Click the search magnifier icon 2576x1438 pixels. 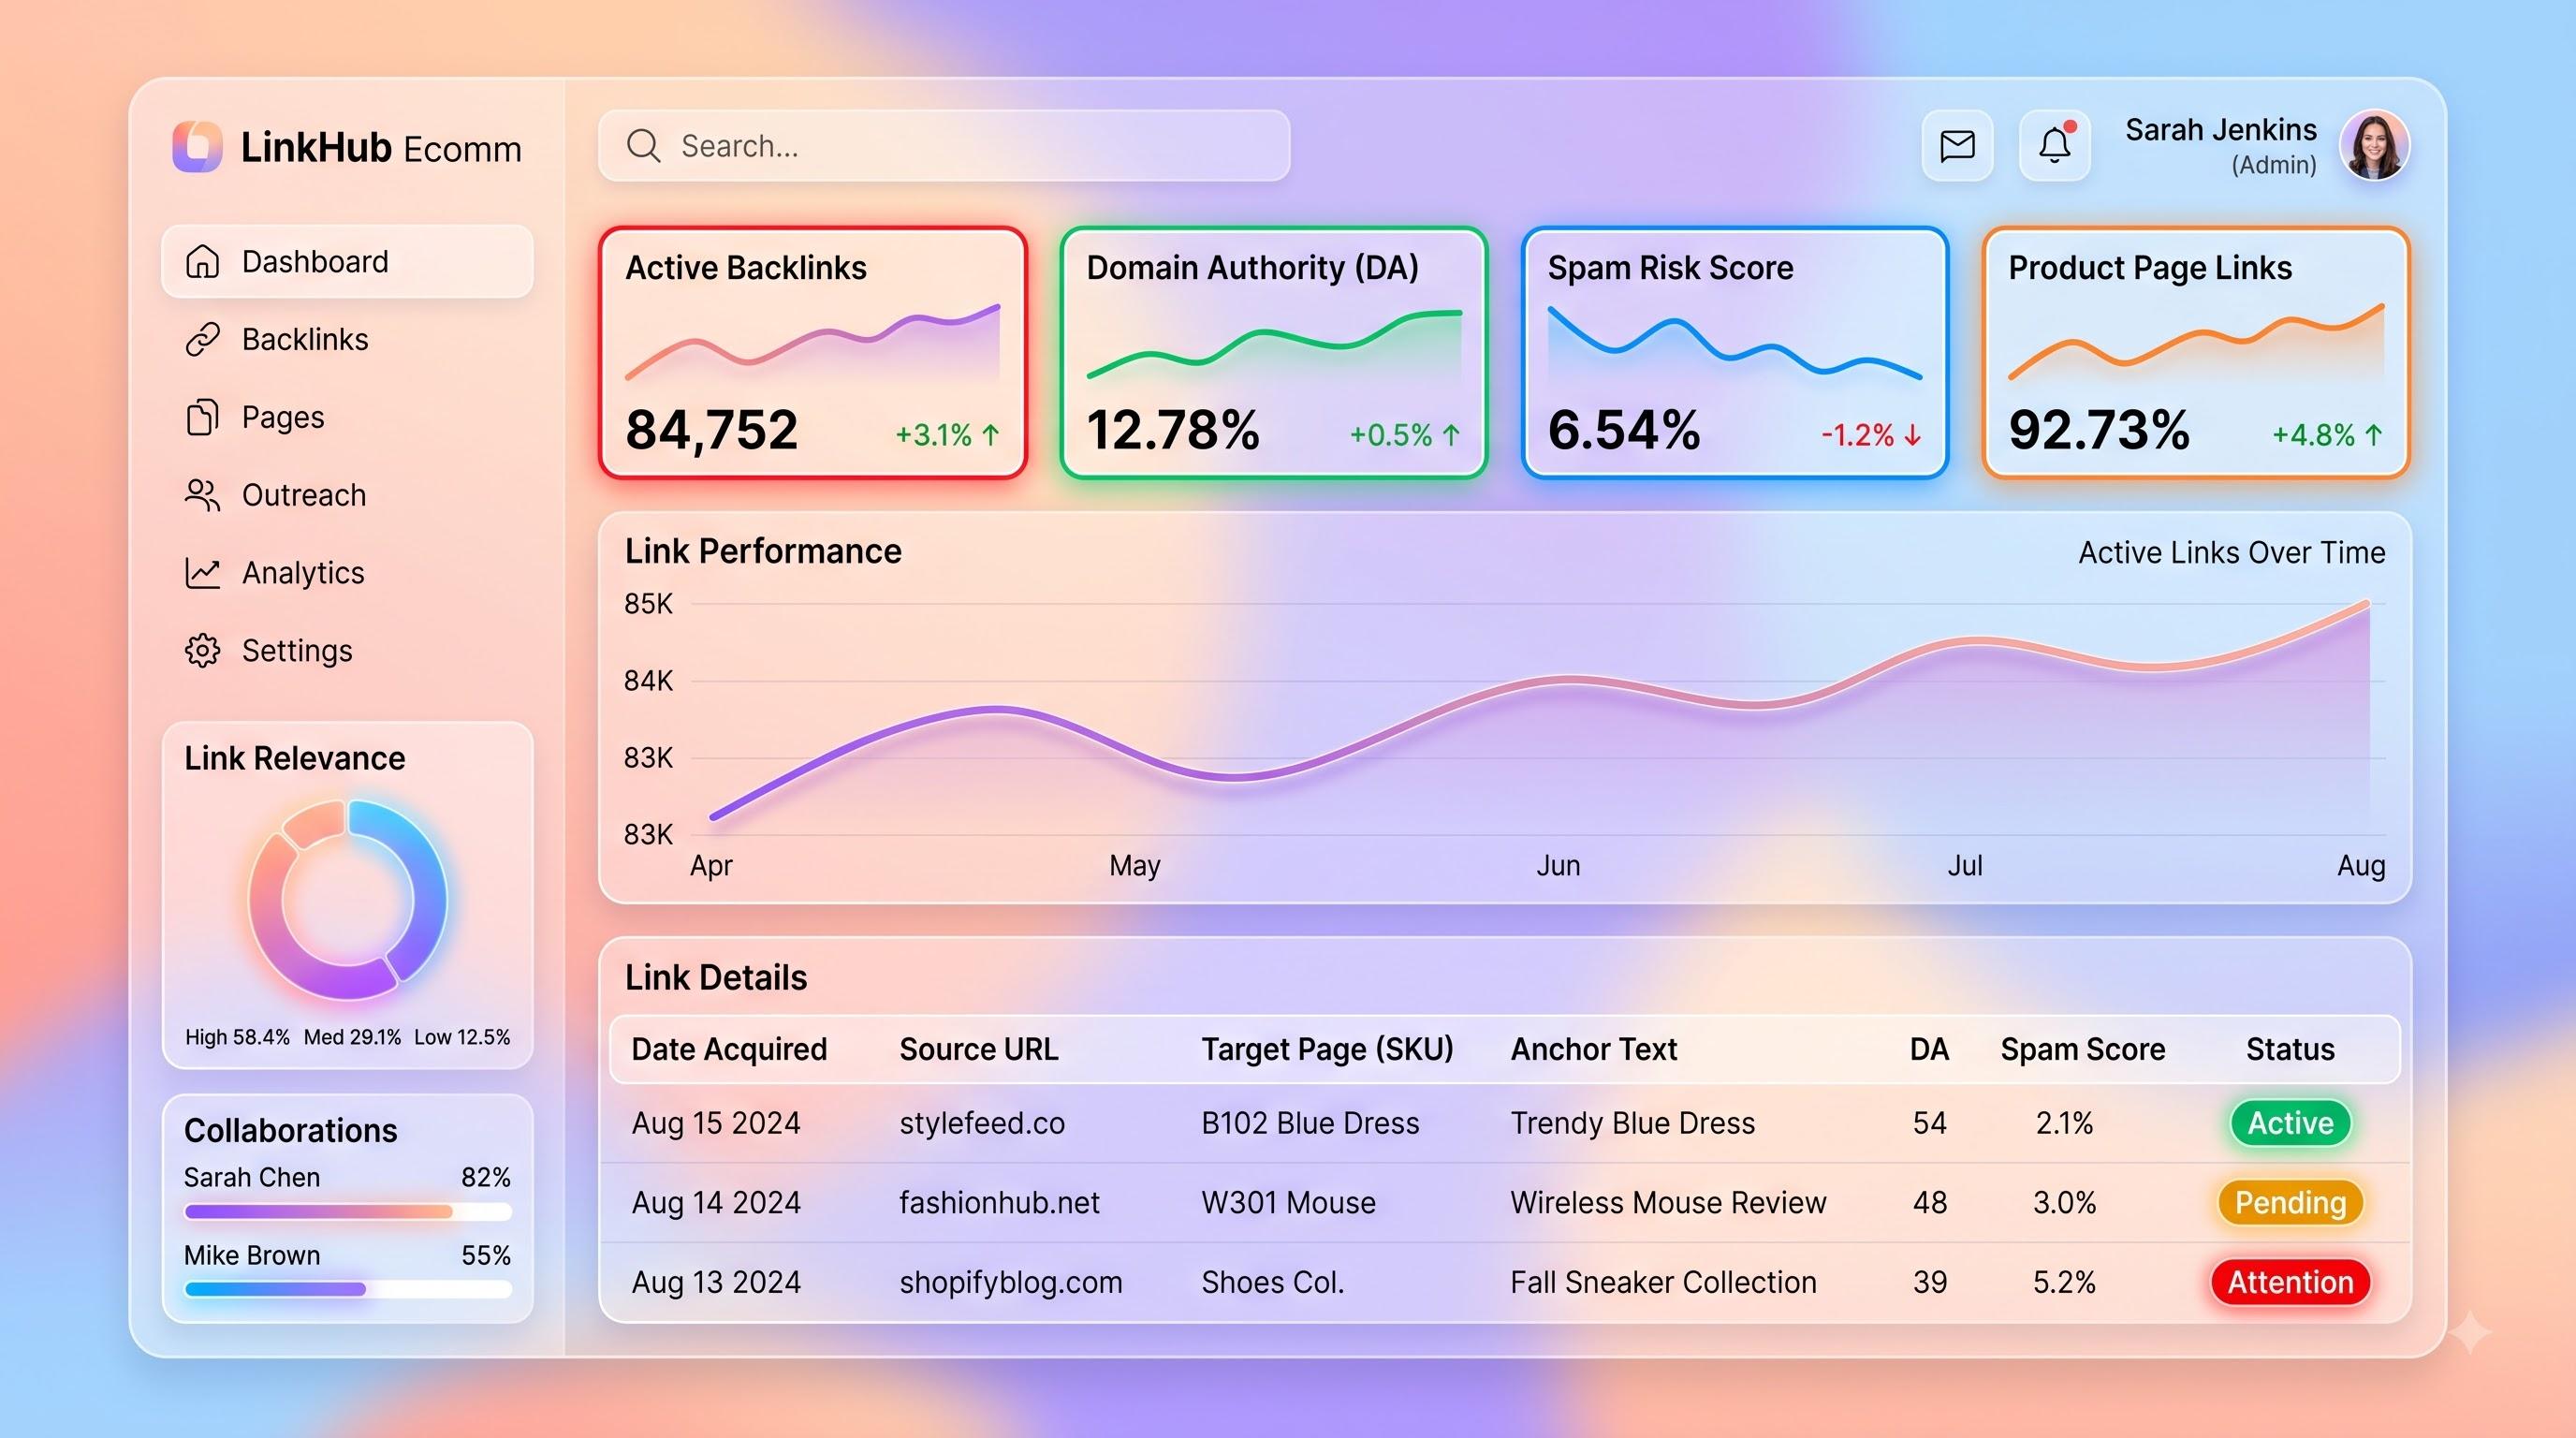pos(643,146)
